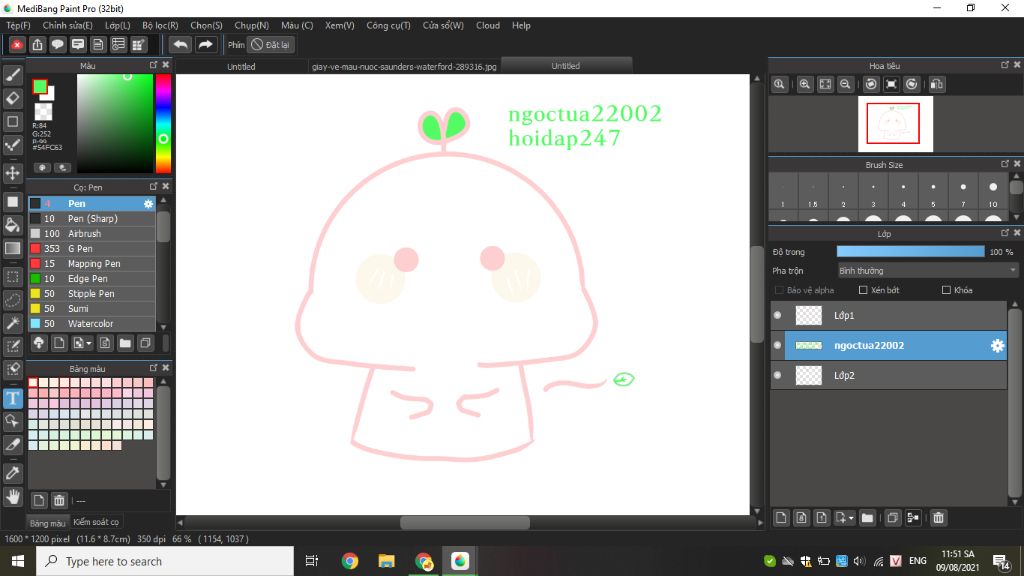1024x576 pixels.
Task: Select the G Pen brush
Action: pyautogui.click(x=91, y=249)
